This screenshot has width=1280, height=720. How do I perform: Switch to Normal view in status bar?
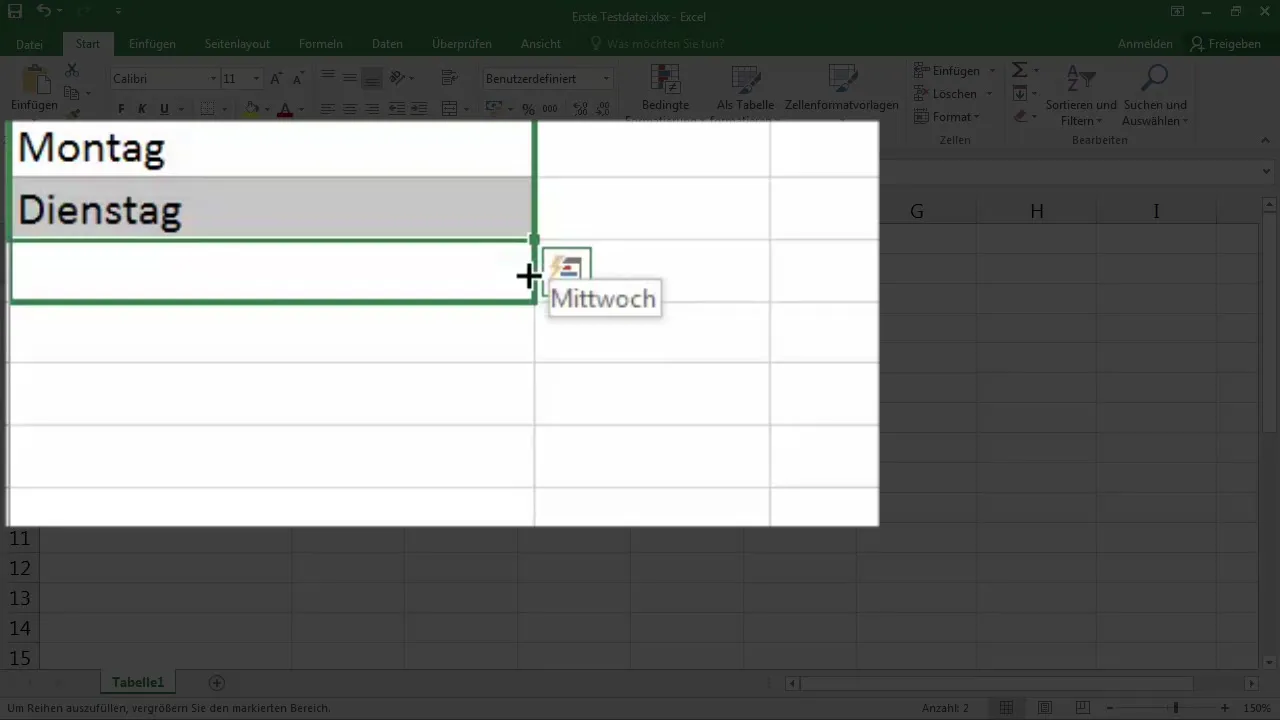coord(1007,708)
